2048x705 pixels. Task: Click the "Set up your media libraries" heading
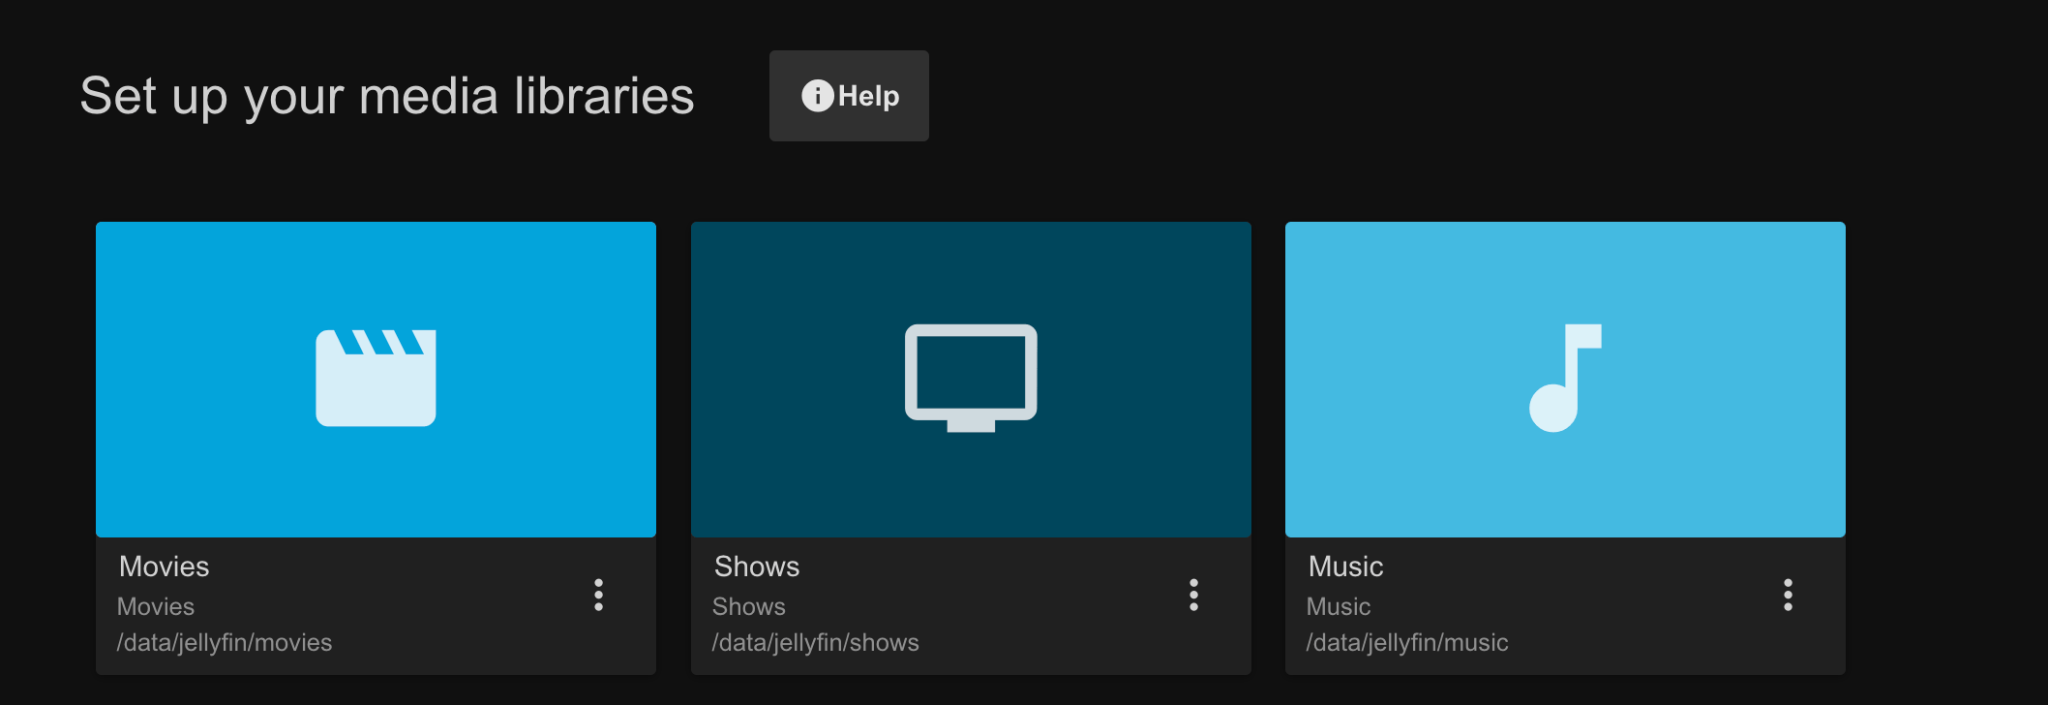(x=387, y=97)
